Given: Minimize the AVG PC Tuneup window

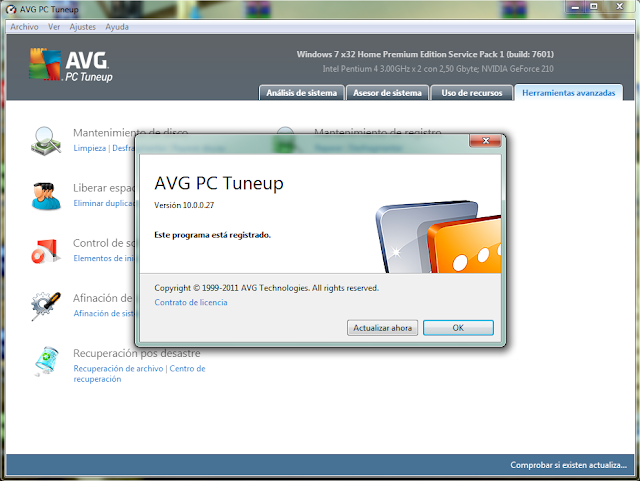Looking at the screenshot, I should 576,6.
